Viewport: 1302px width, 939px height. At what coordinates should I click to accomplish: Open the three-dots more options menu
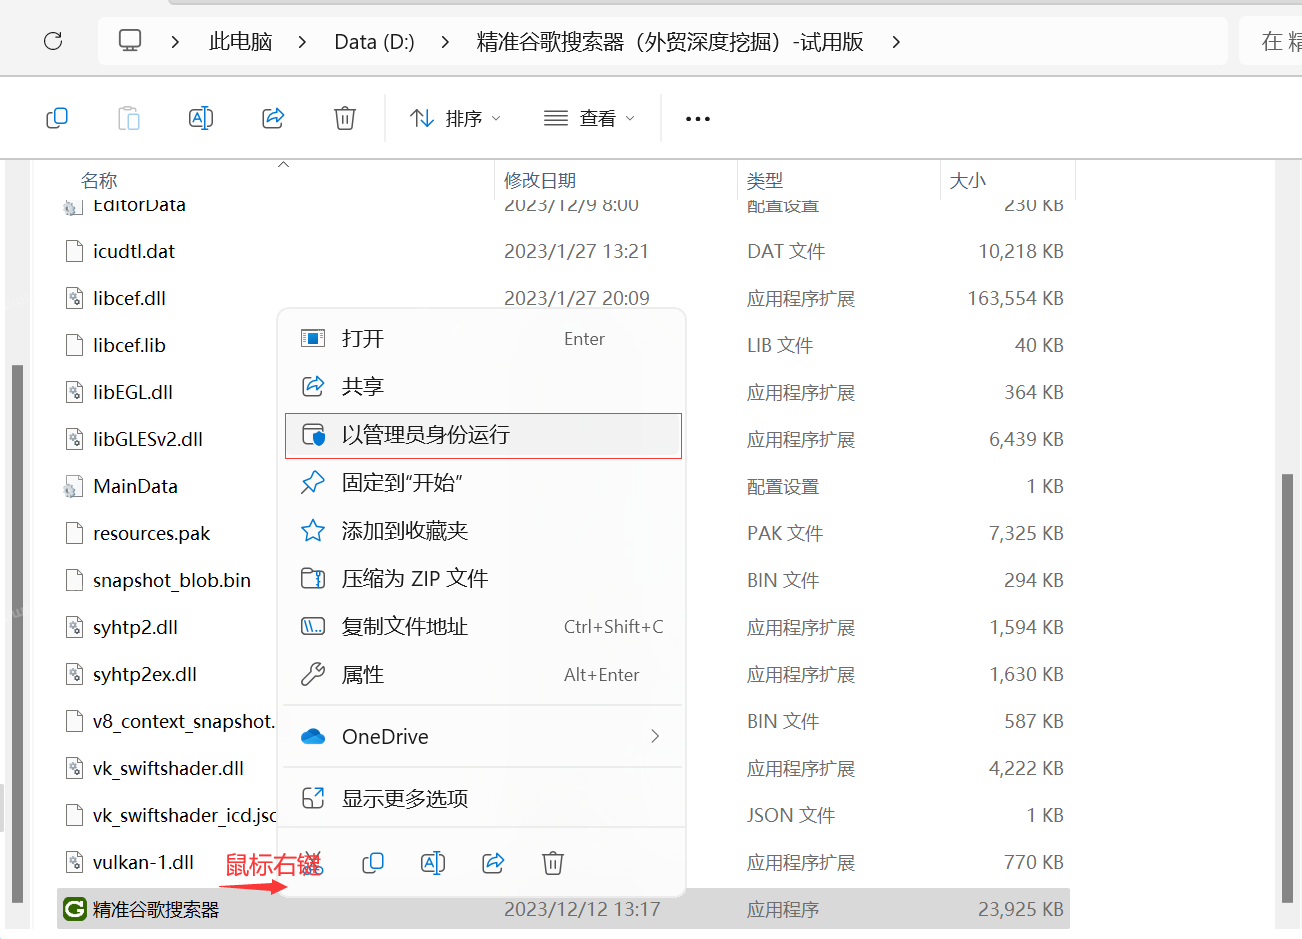click(698, 118)
